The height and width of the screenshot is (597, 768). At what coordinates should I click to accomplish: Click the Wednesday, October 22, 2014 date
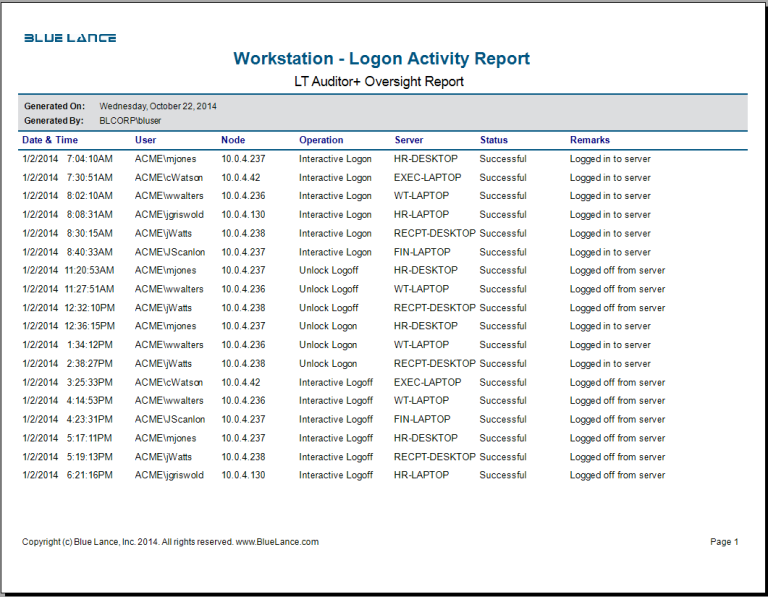pos(158,106)
